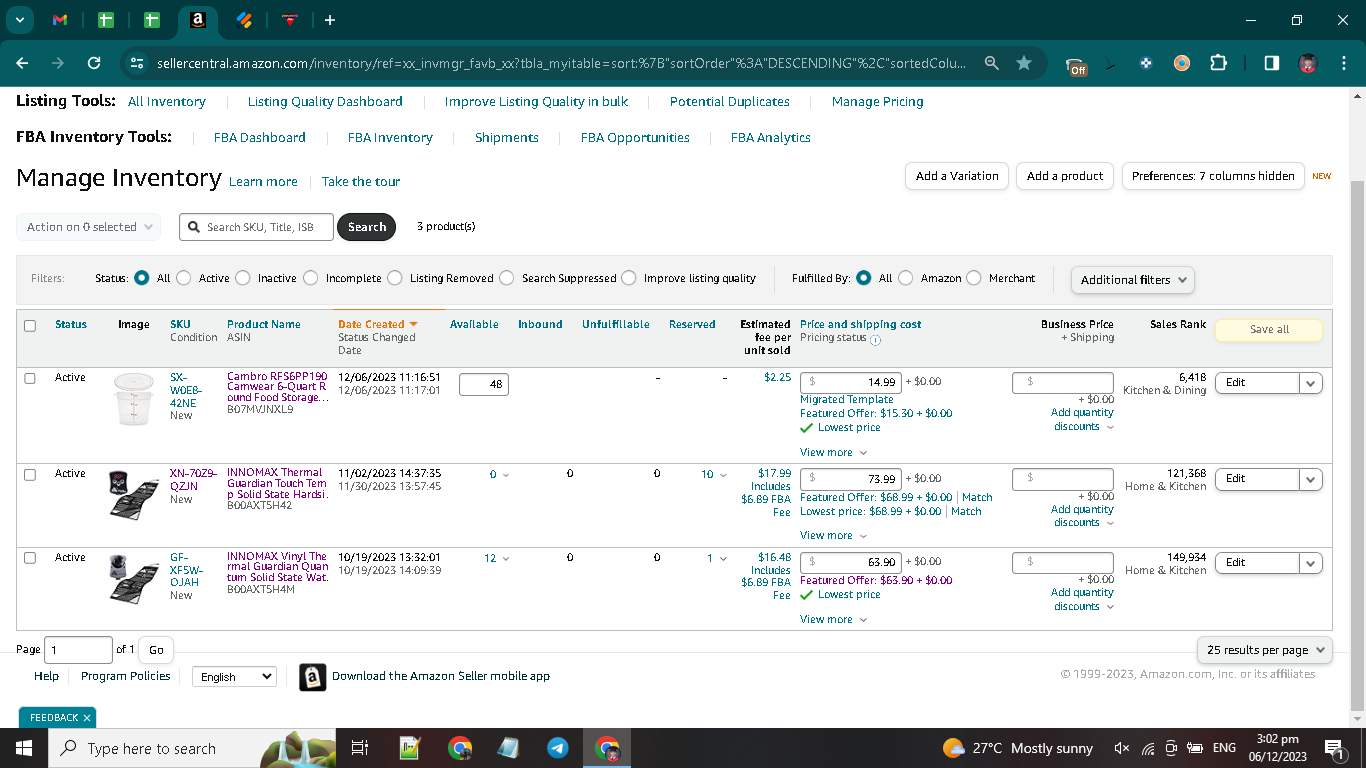Check the Cambro product row checkbox
Viewport: 1366px width, 768px height.
tap(30, 378)
